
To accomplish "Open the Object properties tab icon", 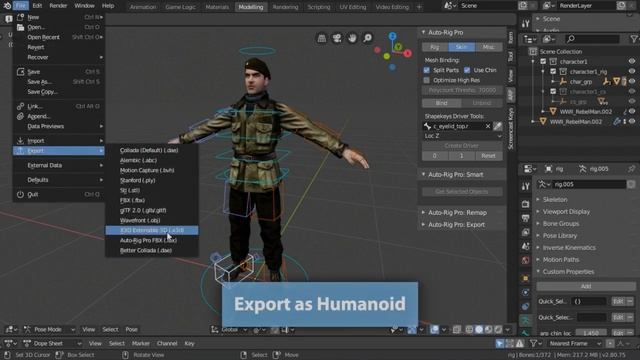I will 526,278.
